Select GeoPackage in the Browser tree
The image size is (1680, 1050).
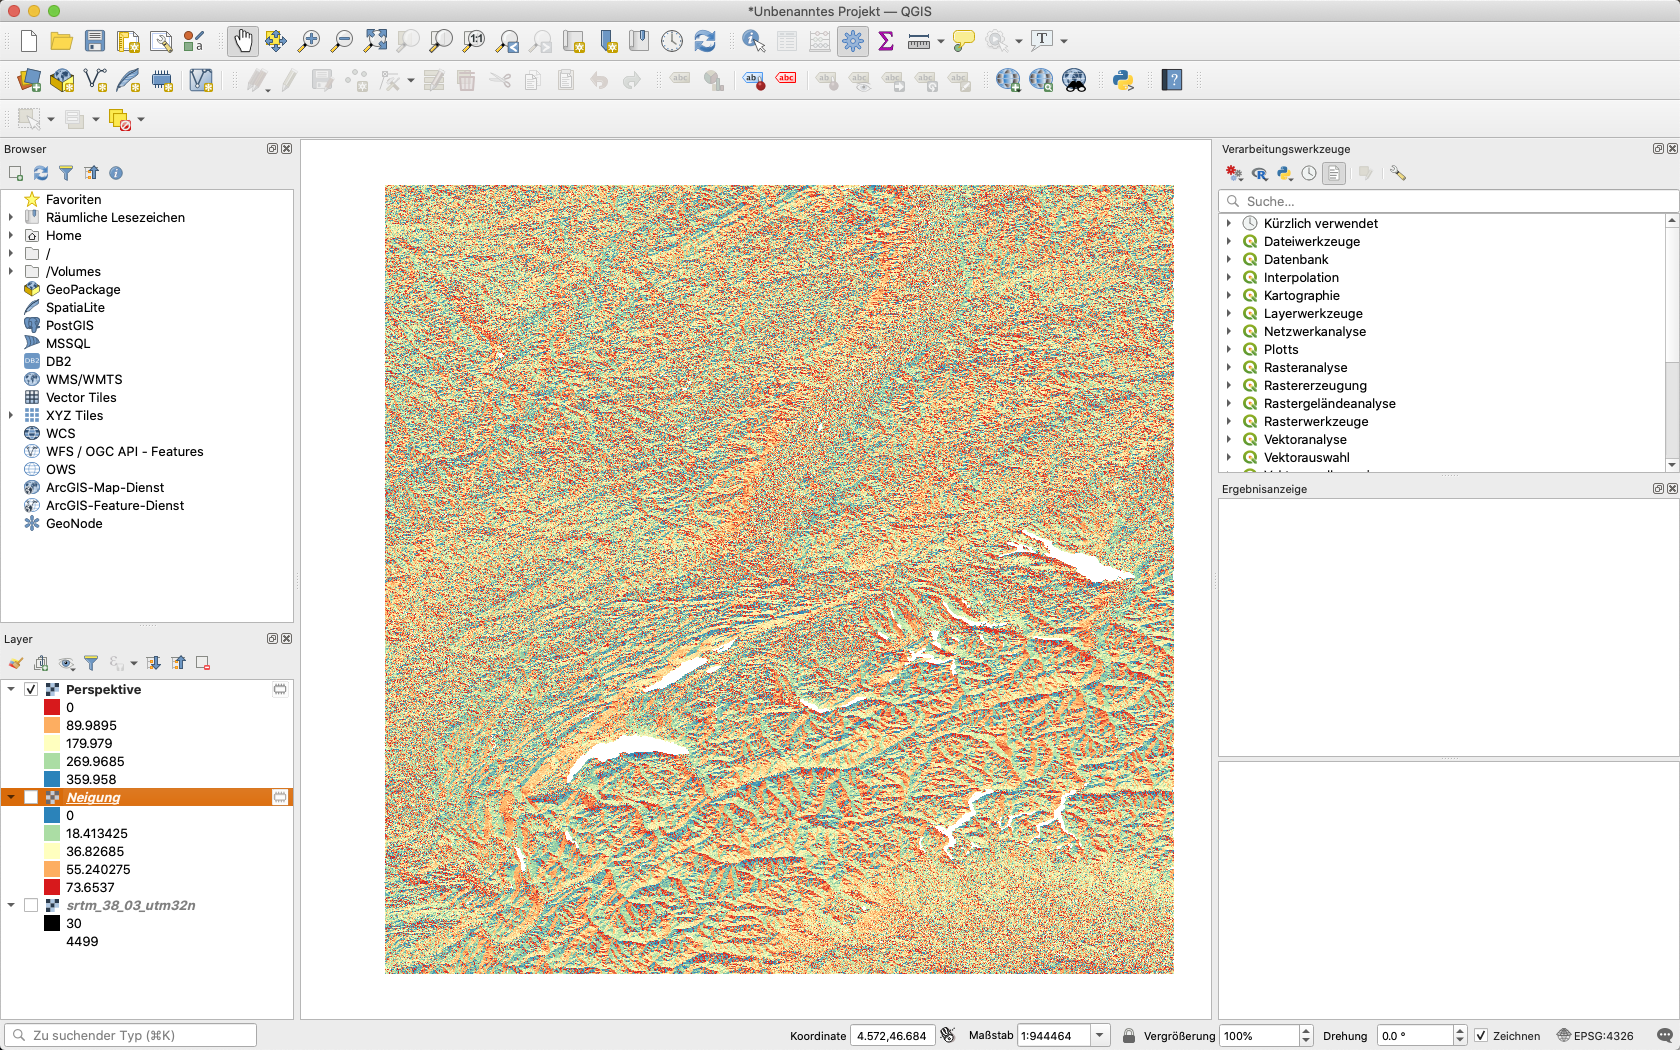pos(83,289)
